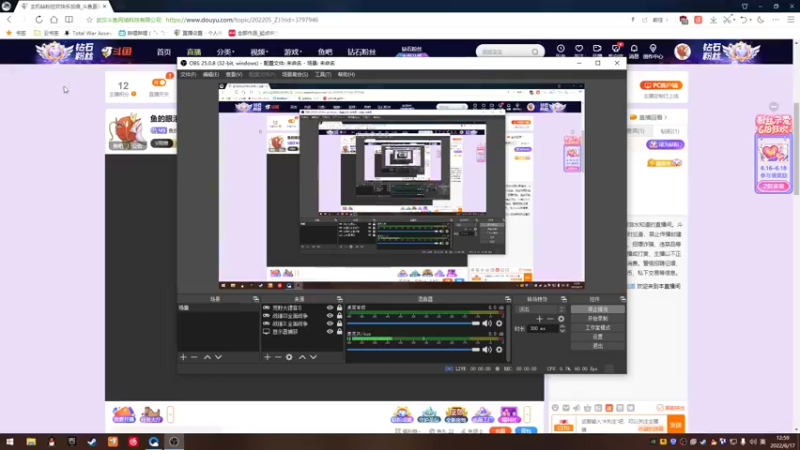Click the crown icon in the chat toolbar
Screen dimensions: 800x450
(x=587, y=408)
